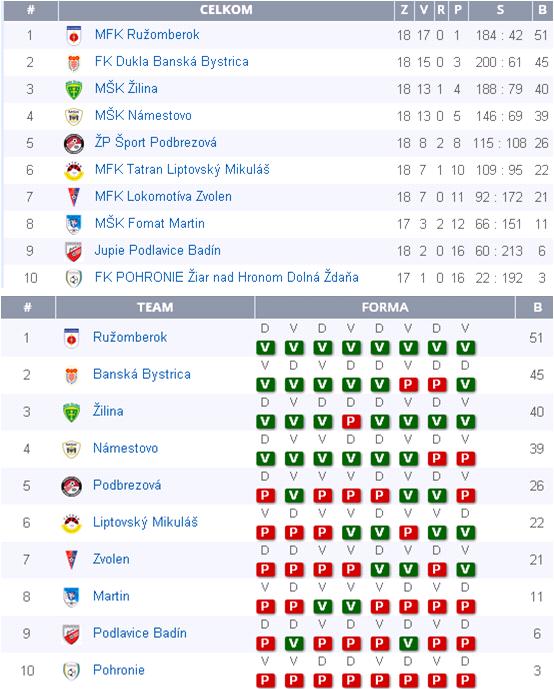This screenshot has width=554, height=689.
Task: Open the FK Dukla Banská Bystrica team link
Action: click(172, 62)
